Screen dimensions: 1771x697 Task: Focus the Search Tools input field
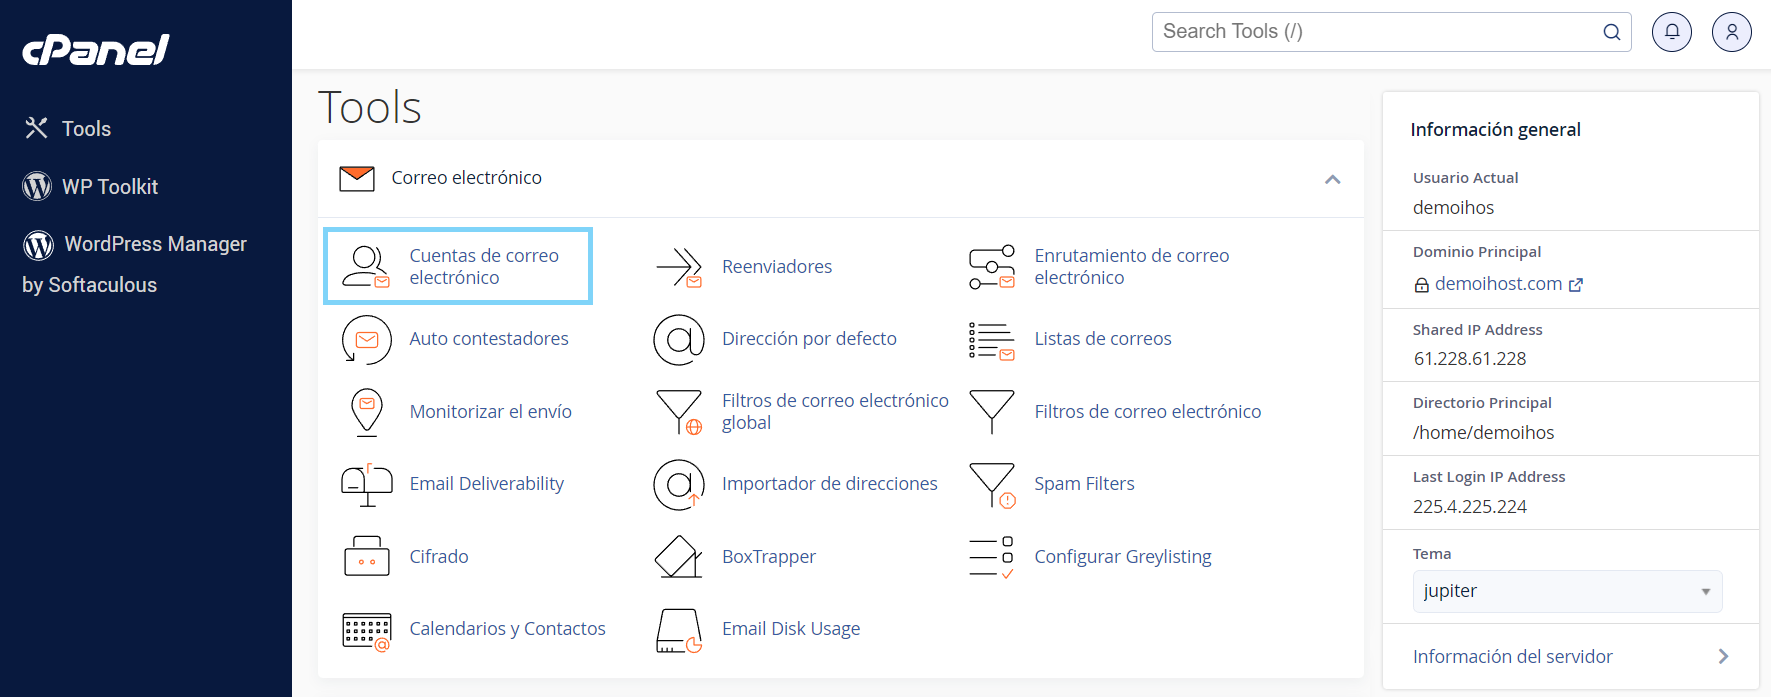1375,32
